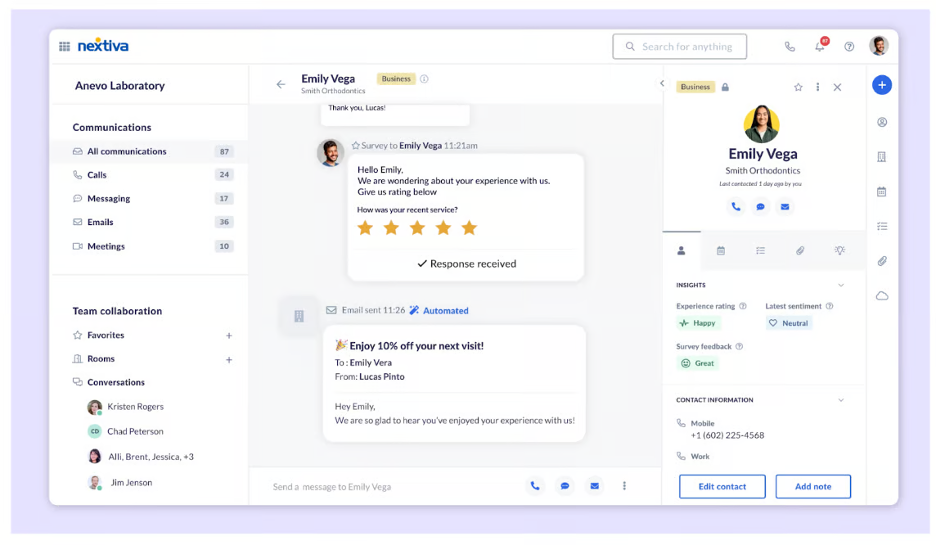This screenshot has width=936, height=546.
Task: Open Favorites in Team collaboration
Action: click(x=106, y=335)
